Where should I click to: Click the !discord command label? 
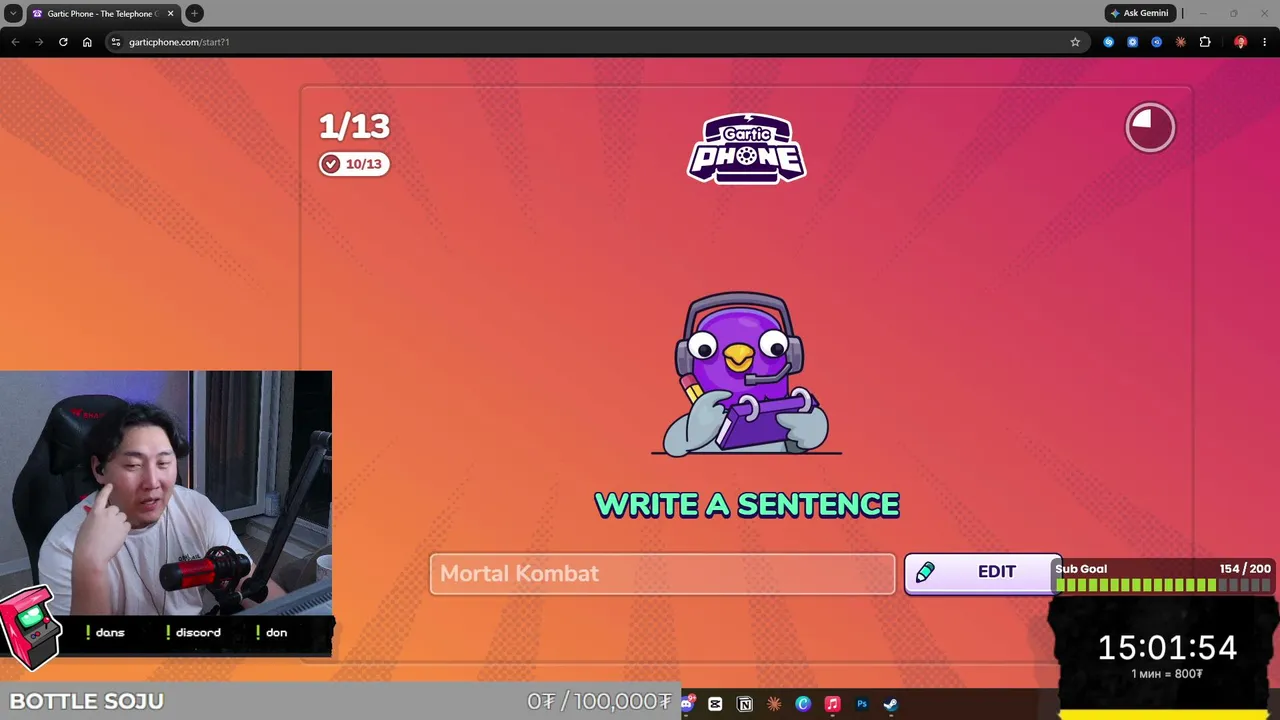coord(193,632)
